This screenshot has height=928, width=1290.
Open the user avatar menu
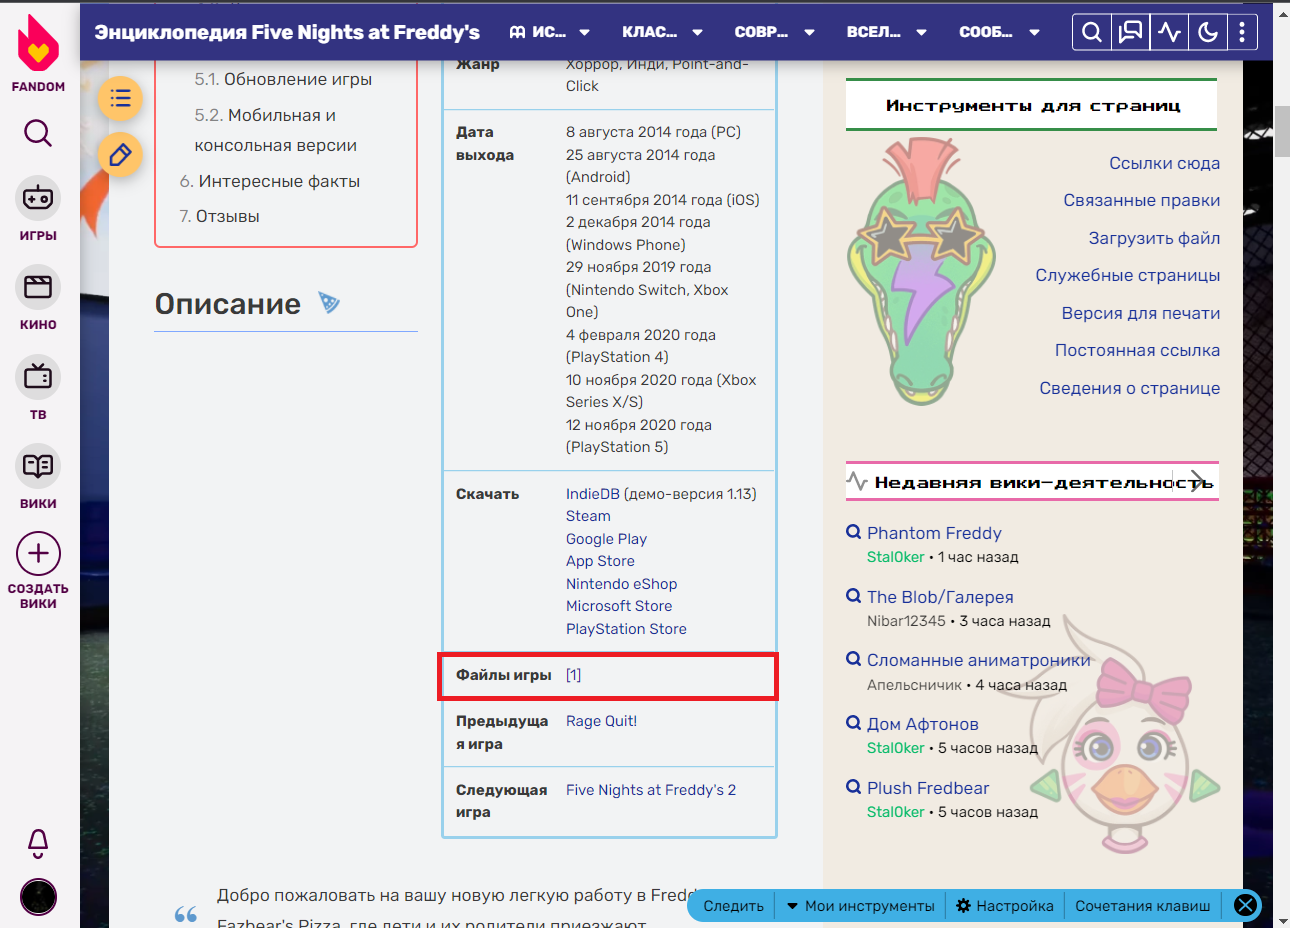38,897
